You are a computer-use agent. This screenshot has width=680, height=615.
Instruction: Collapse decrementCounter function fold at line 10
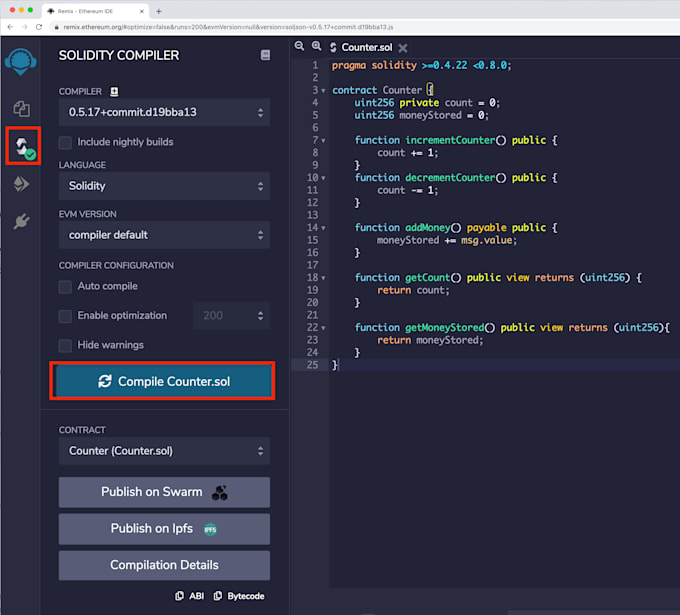pos(323,178)
